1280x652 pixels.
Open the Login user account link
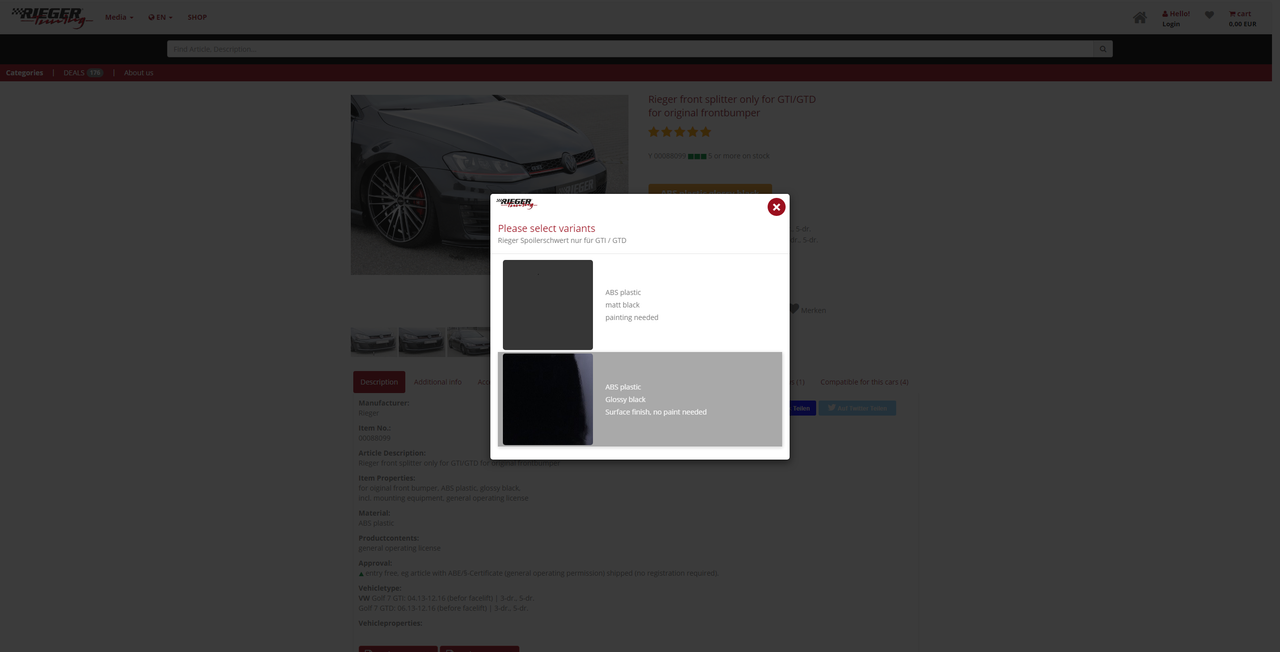(1175, 18)
